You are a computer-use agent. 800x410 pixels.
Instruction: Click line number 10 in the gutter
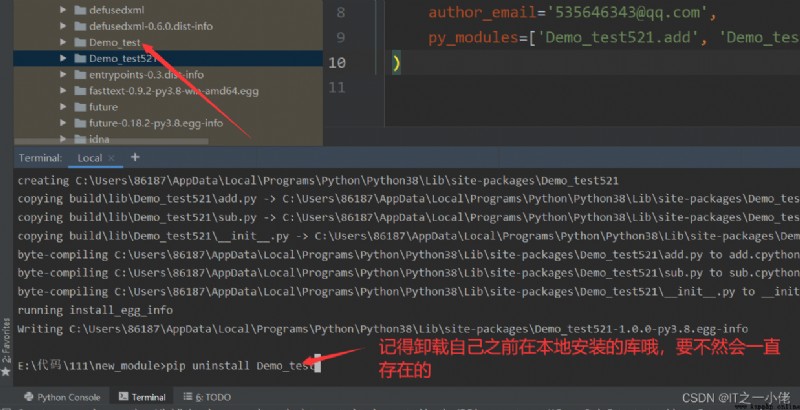(x=337, y=63)
